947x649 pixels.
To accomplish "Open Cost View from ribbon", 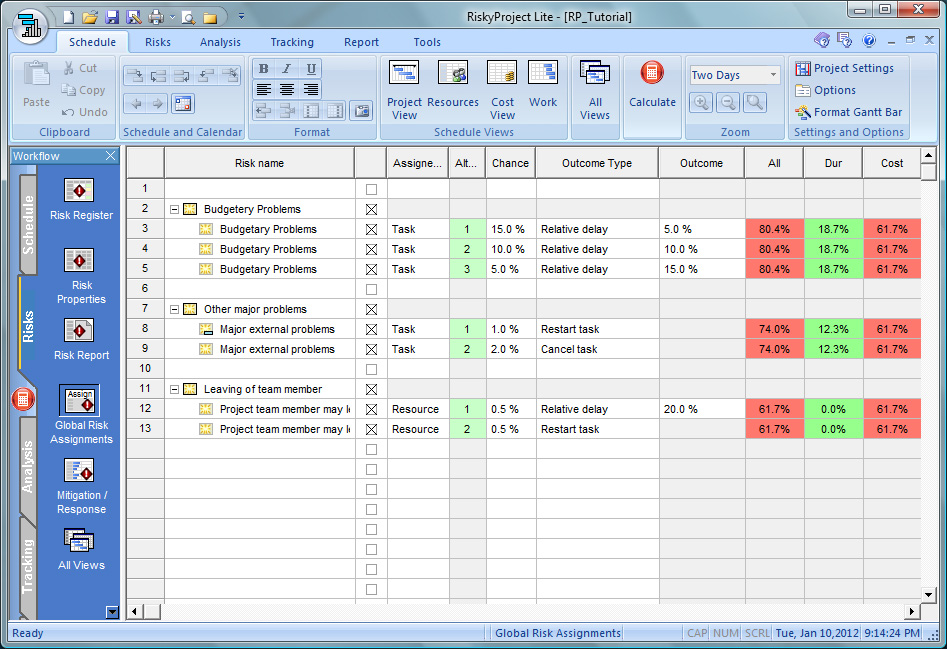I will tap(502, 91).
